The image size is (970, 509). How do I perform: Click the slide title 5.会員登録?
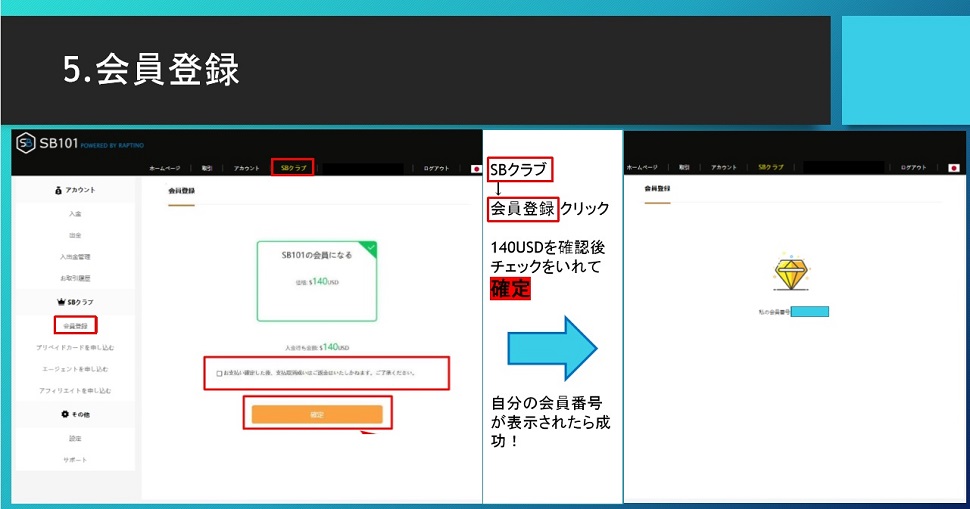[151, 69]
